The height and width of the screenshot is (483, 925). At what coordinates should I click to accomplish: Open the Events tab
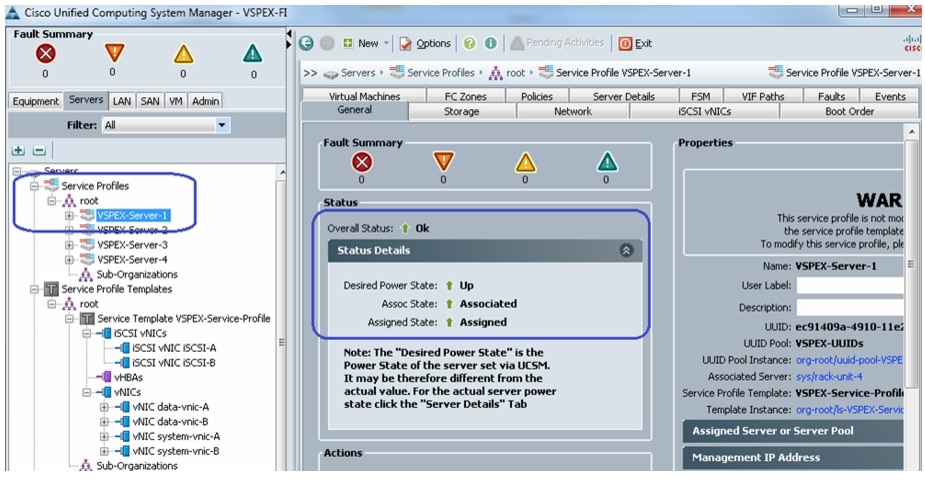890,96
